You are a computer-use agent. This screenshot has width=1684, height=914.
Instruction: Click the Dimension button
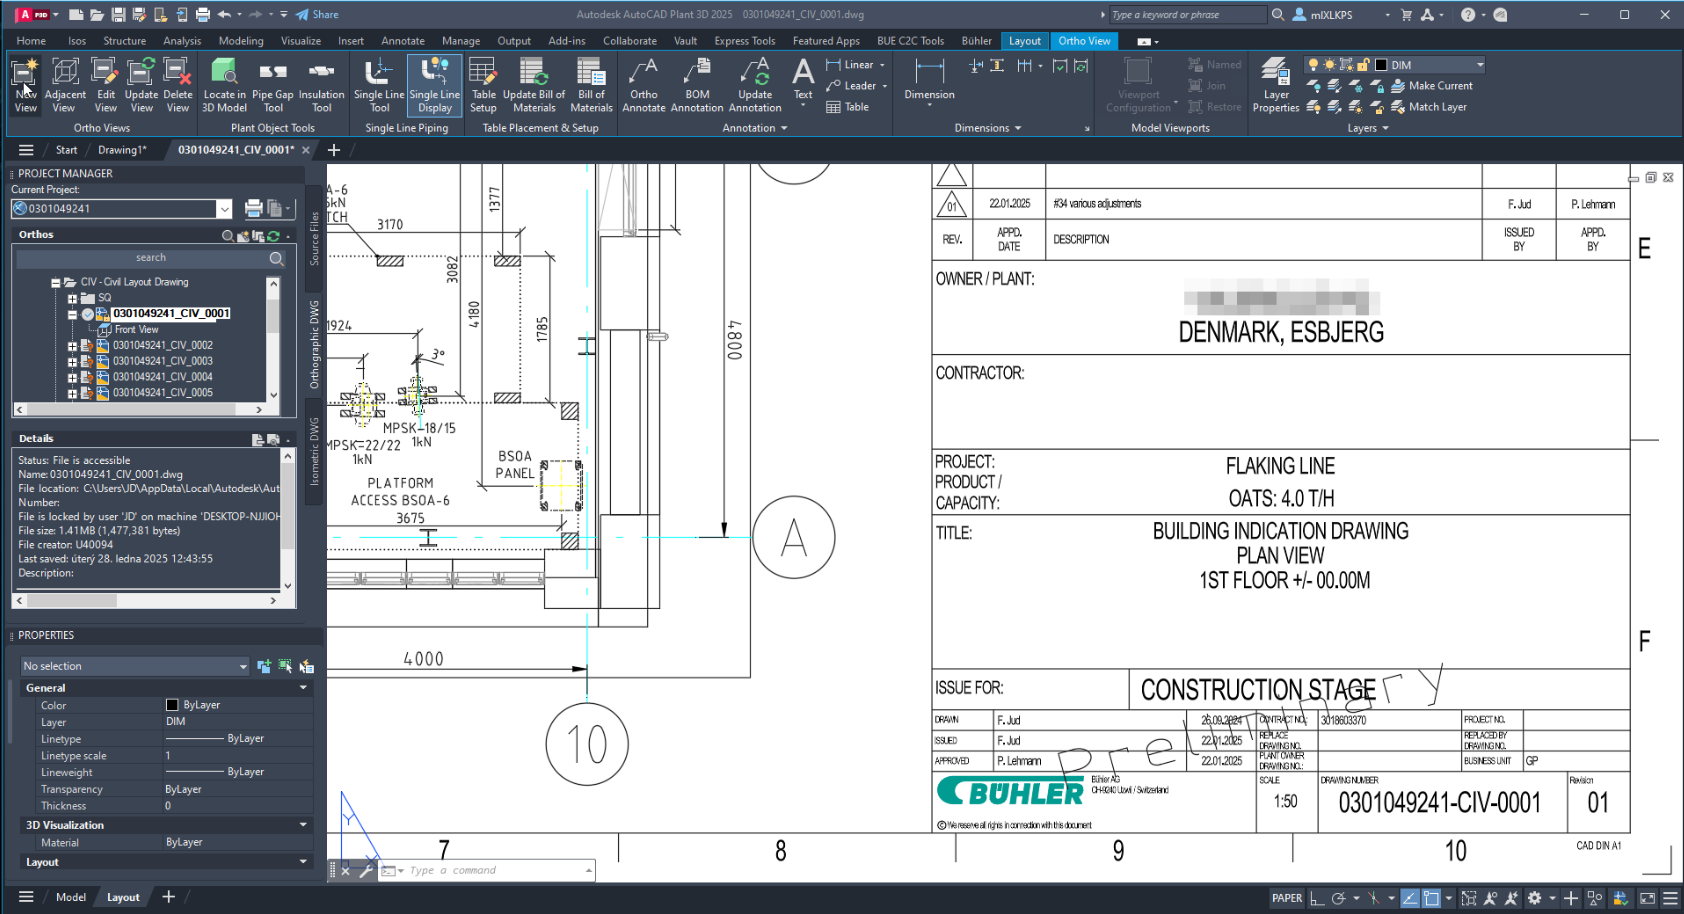click(929, 80)
